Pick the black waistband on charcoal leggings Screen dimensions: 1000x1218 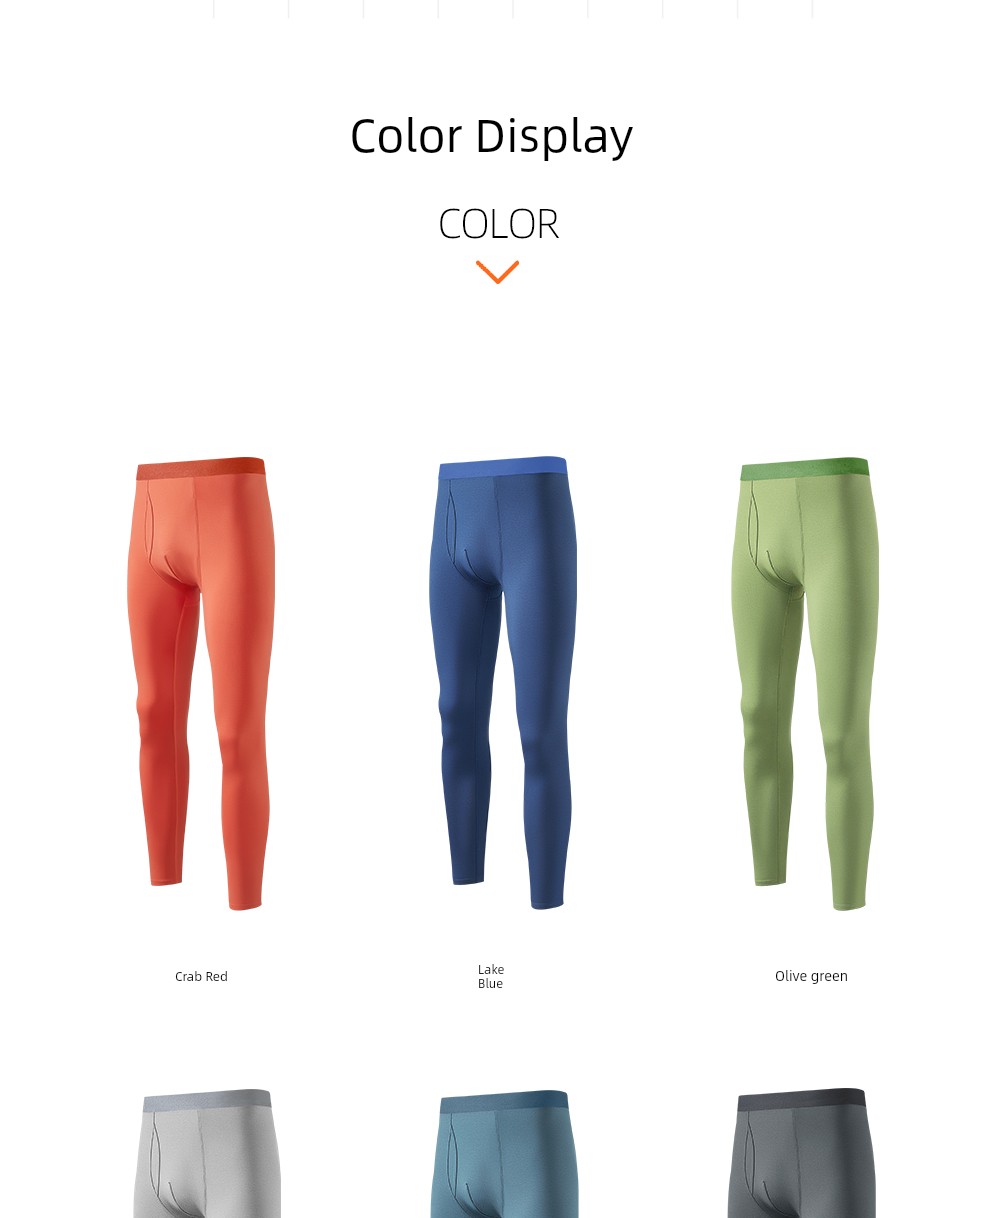802,1101
